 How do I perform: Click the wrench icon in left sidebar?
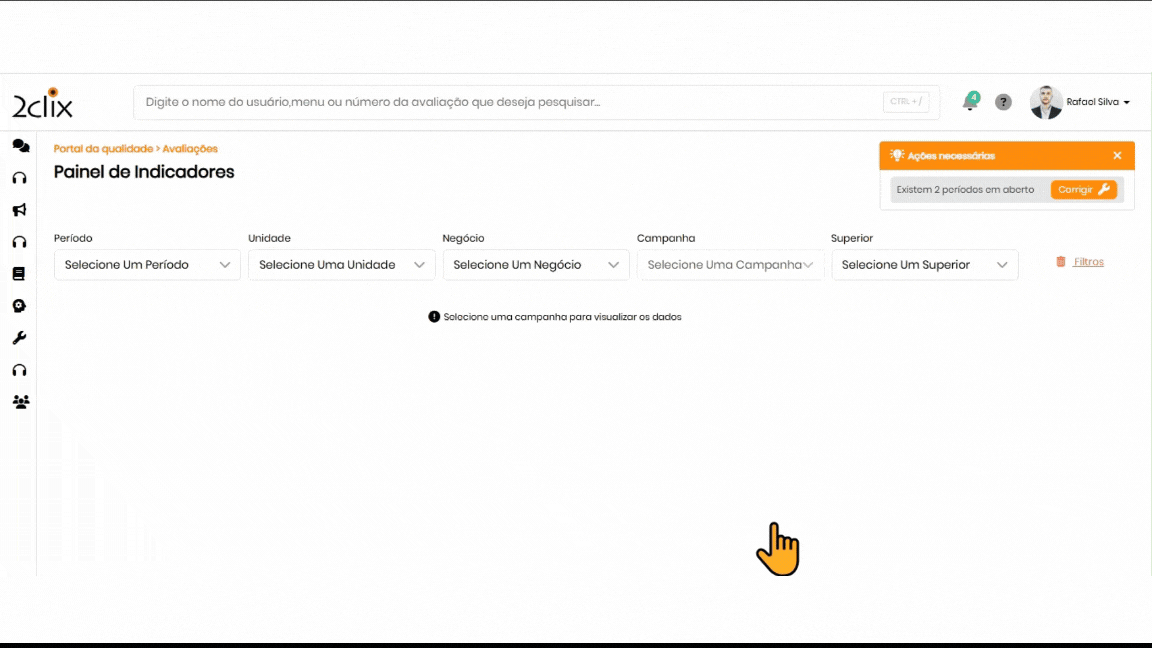[x=19, y=338]
